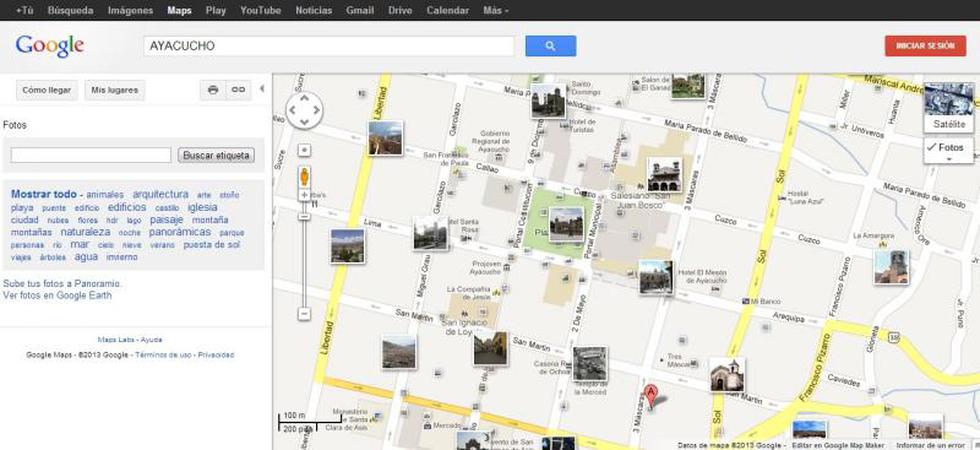Open YouTube in the top bar
The image size is (980, 450).
click(261, 11)
